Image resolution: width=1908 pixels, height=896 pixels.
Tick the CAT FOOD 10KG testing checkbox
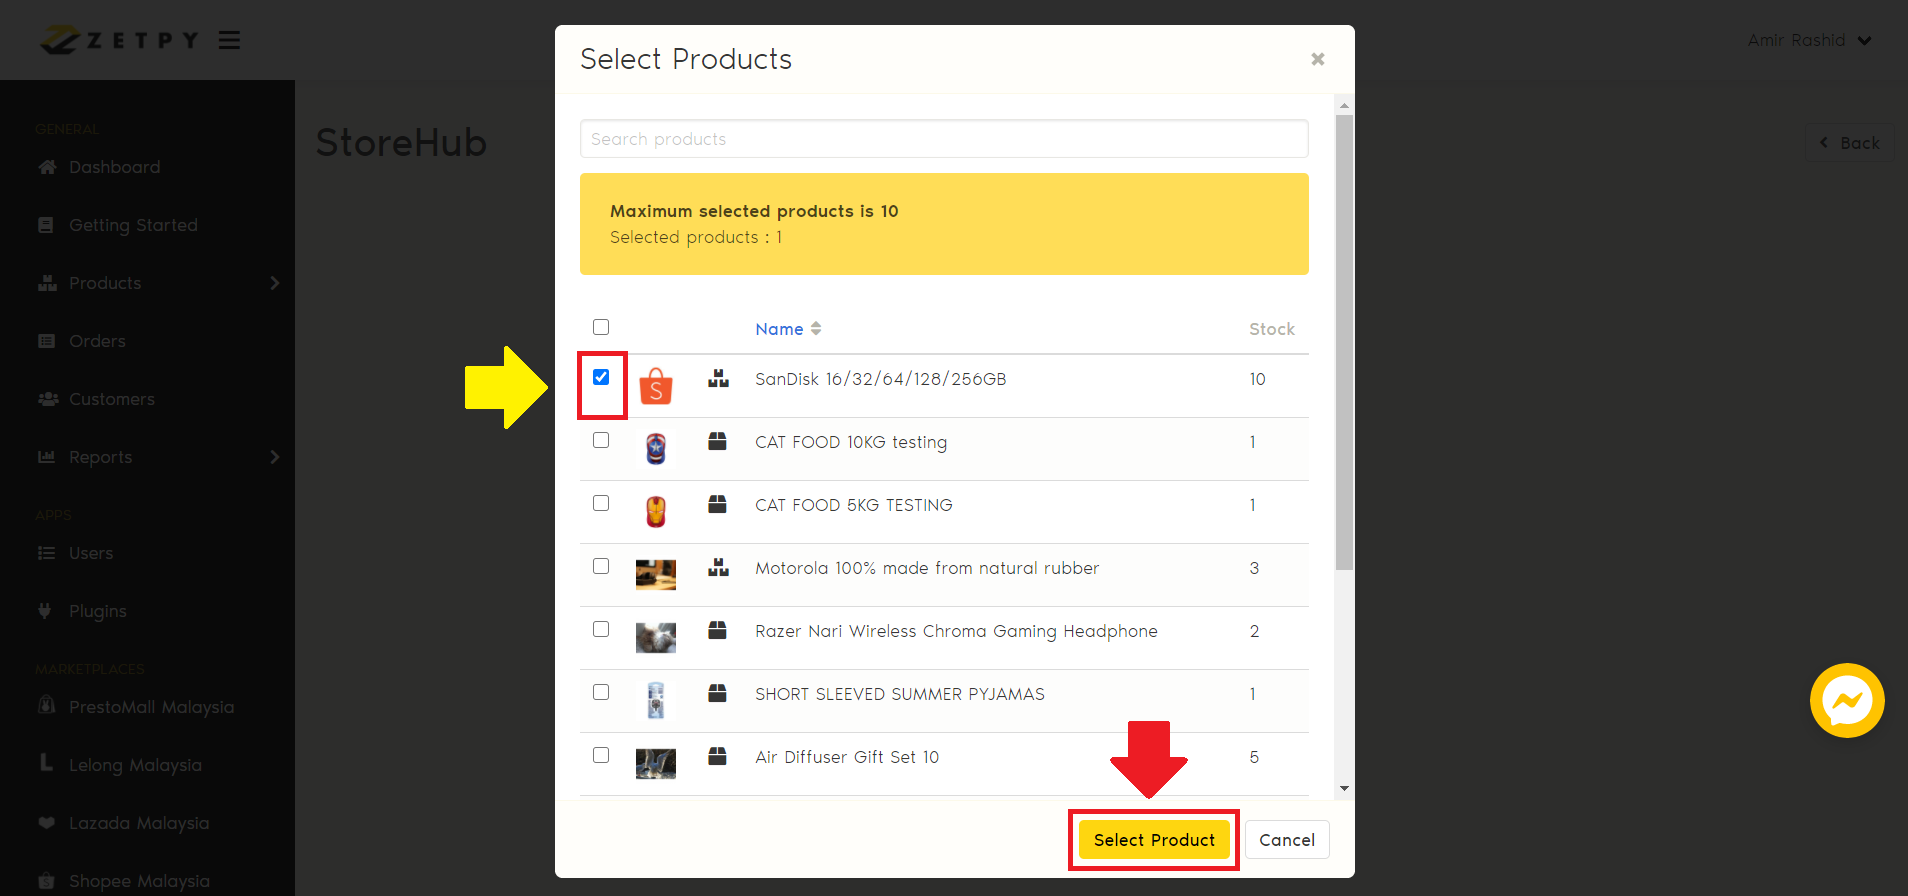[601, 440]
